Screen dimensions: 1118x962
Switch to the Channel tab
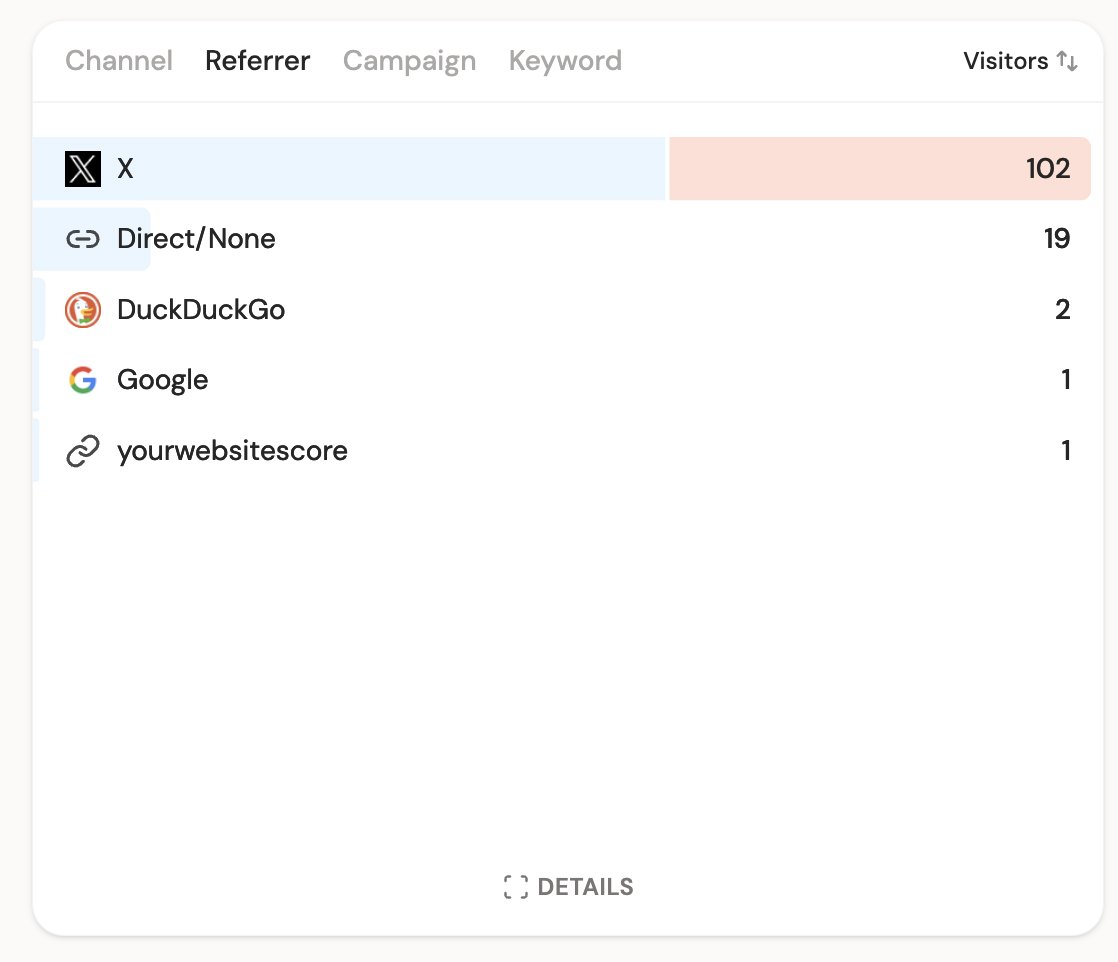pyautogui.click(x=118, y=61)
